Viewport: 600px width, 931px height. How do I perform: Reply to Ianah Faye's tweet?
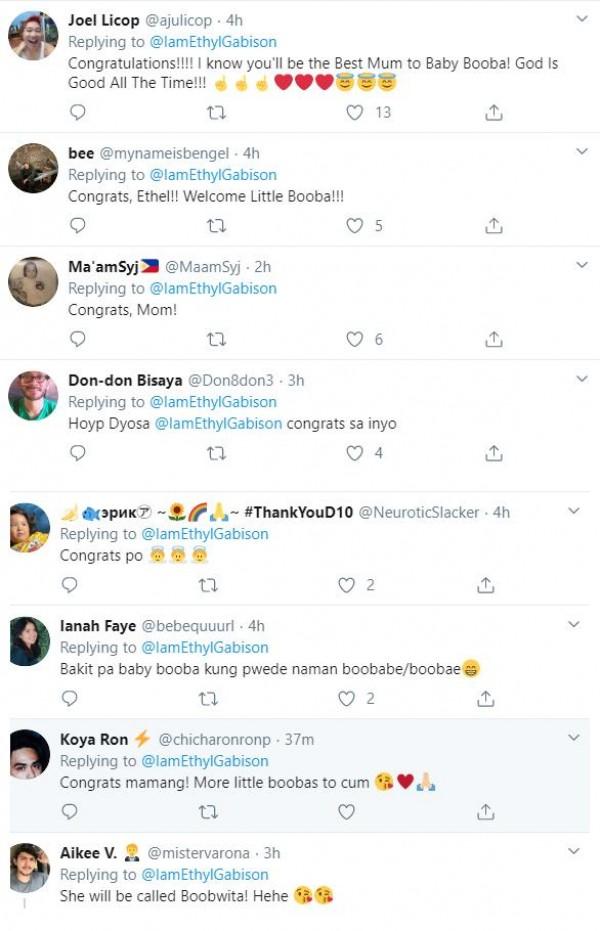70,698
